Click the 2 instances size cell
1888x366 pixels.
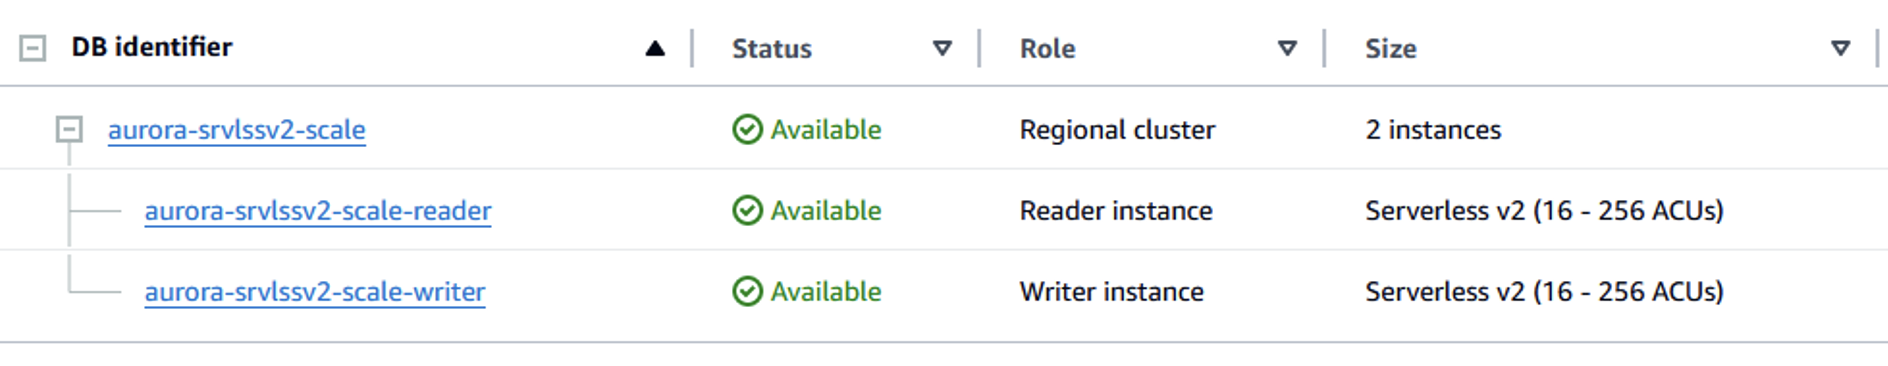click(x=1433, y=130)
